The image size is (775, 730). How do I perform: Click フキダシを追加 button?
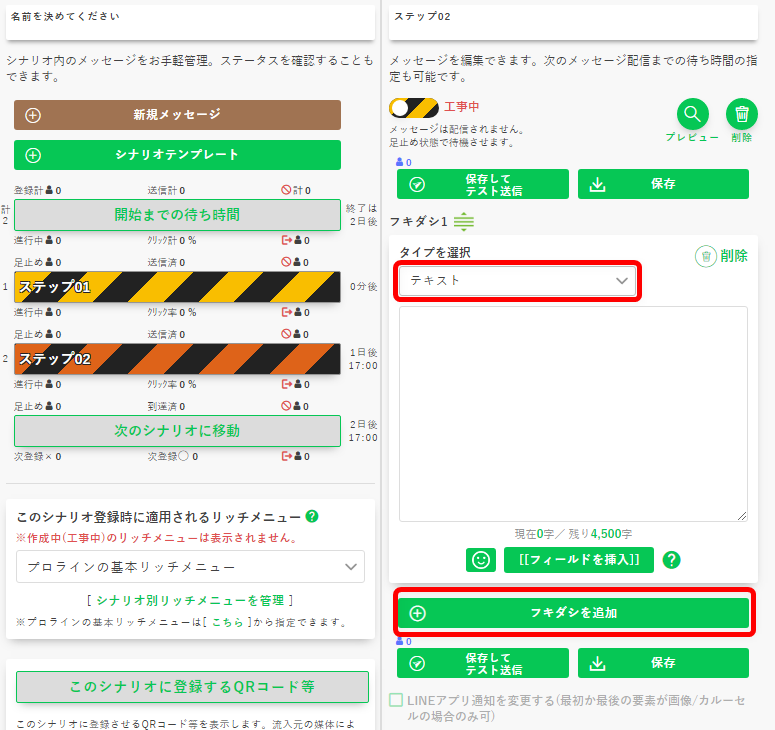[573, 613]
